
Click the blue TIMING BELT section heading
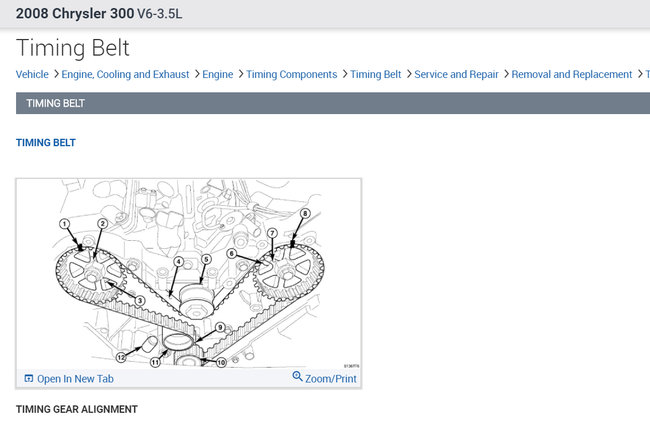point(46,143)
